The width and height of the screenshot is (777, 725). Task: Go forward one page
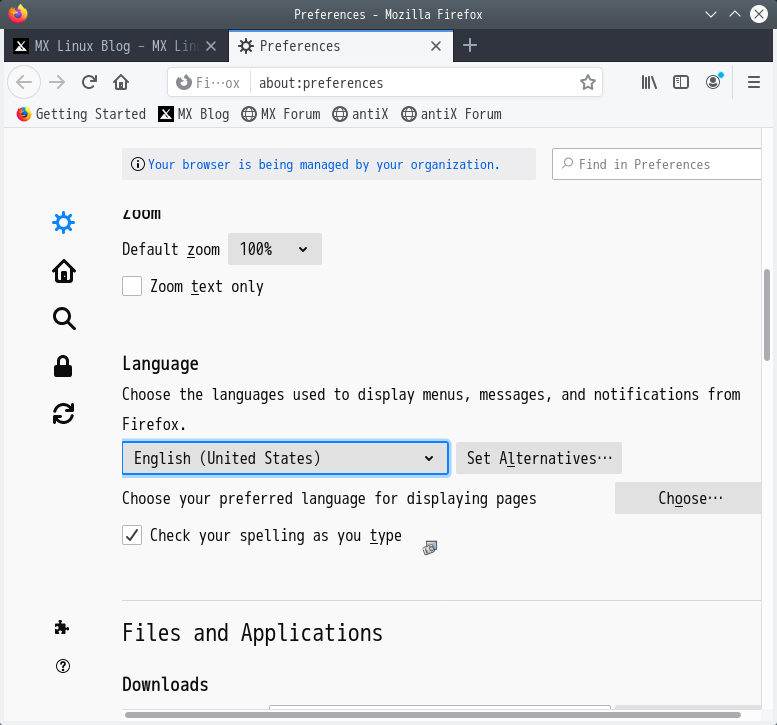[57, 82]
